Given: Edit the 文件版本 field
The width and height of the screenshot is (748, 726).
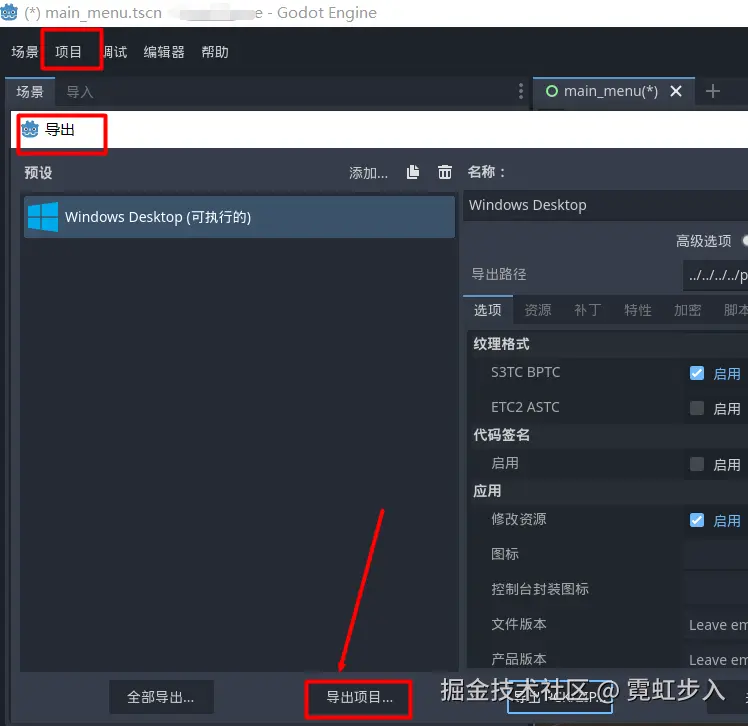Looking at the screenshot, I should [716, 625].
